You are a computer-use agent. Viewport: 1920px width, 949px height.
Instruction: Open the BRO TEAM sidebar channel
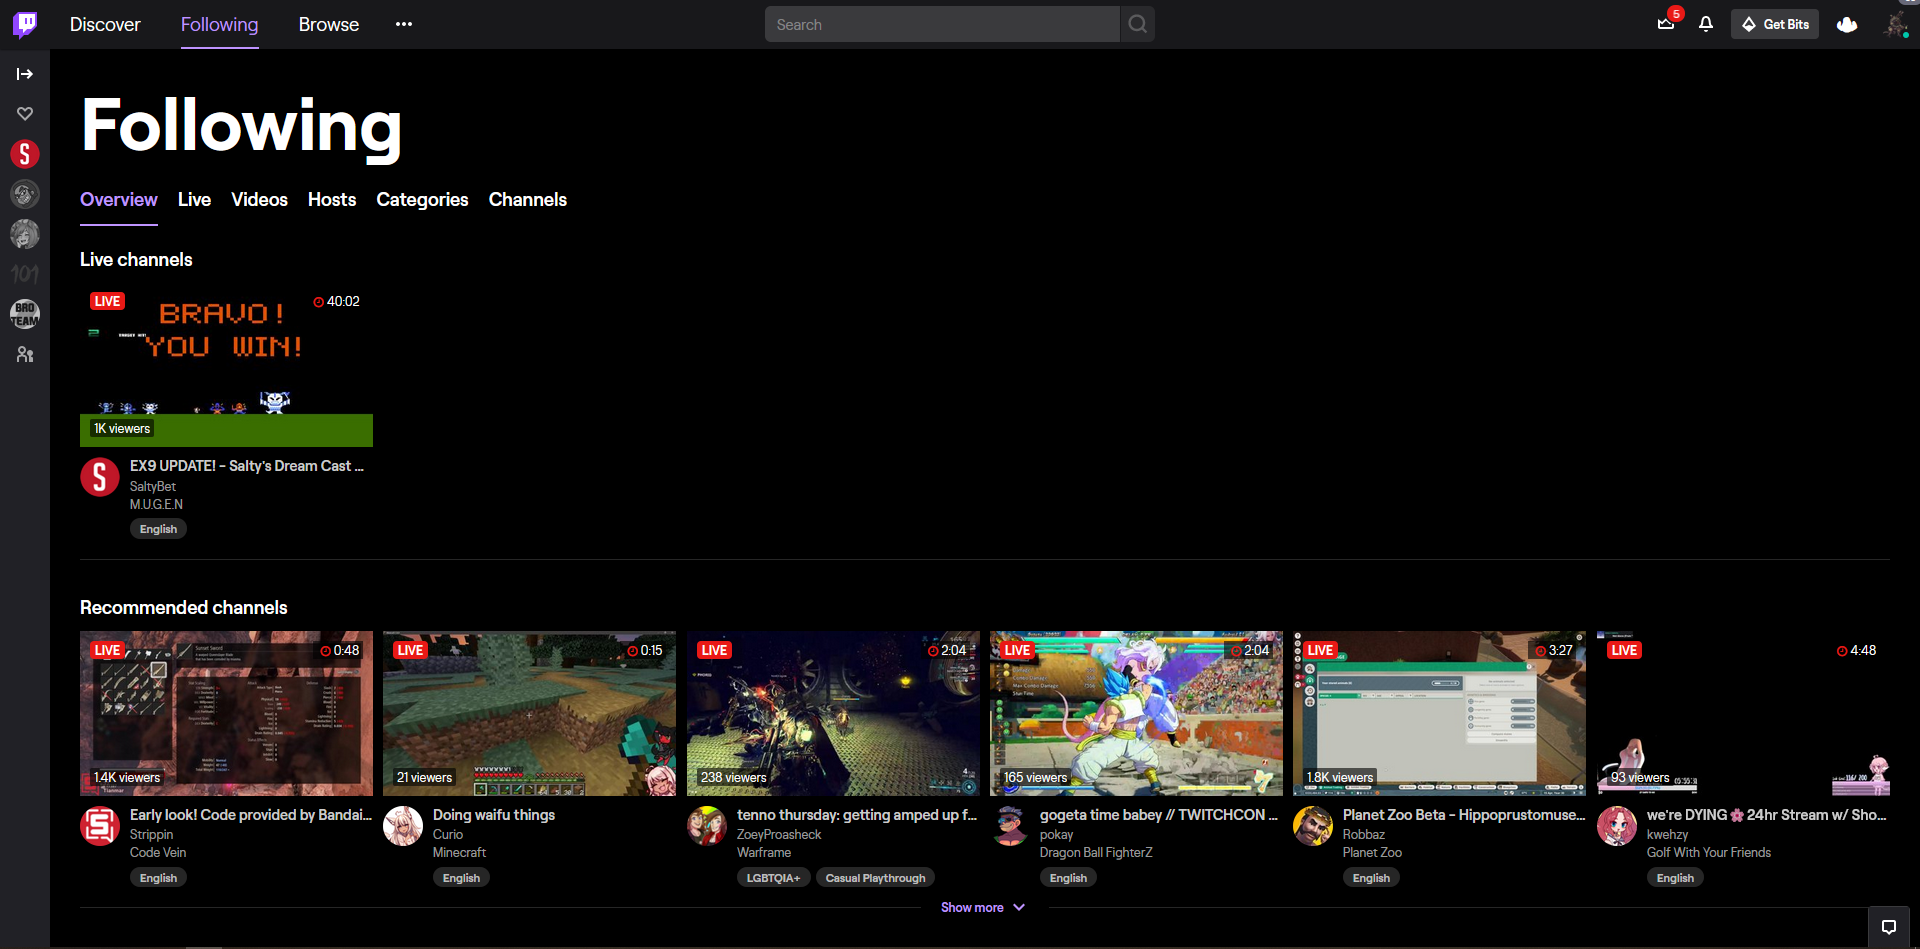(25, 314)
